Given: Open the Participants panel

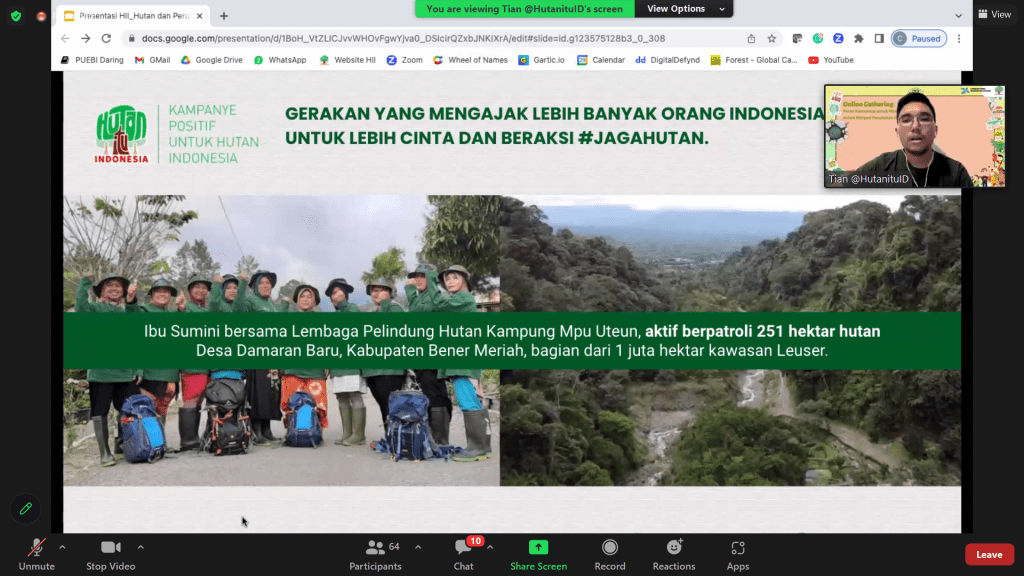Looking at the screenshot, I should click(x=376, y=554).
